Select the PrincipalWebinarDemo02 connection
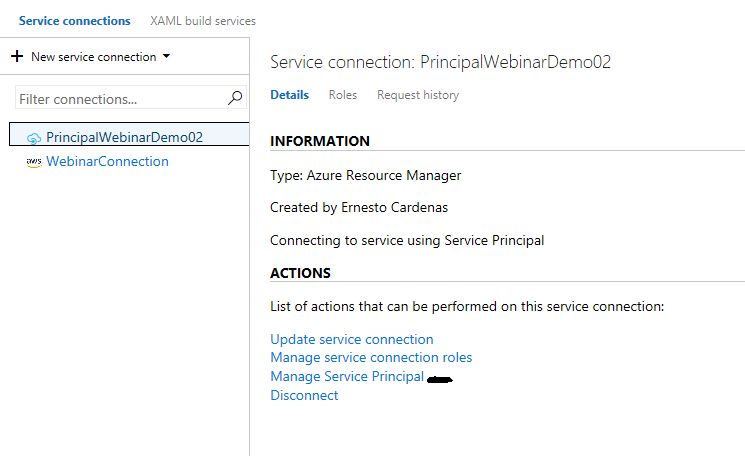Screen dimensions: 745x456 [x=129, y=134]
